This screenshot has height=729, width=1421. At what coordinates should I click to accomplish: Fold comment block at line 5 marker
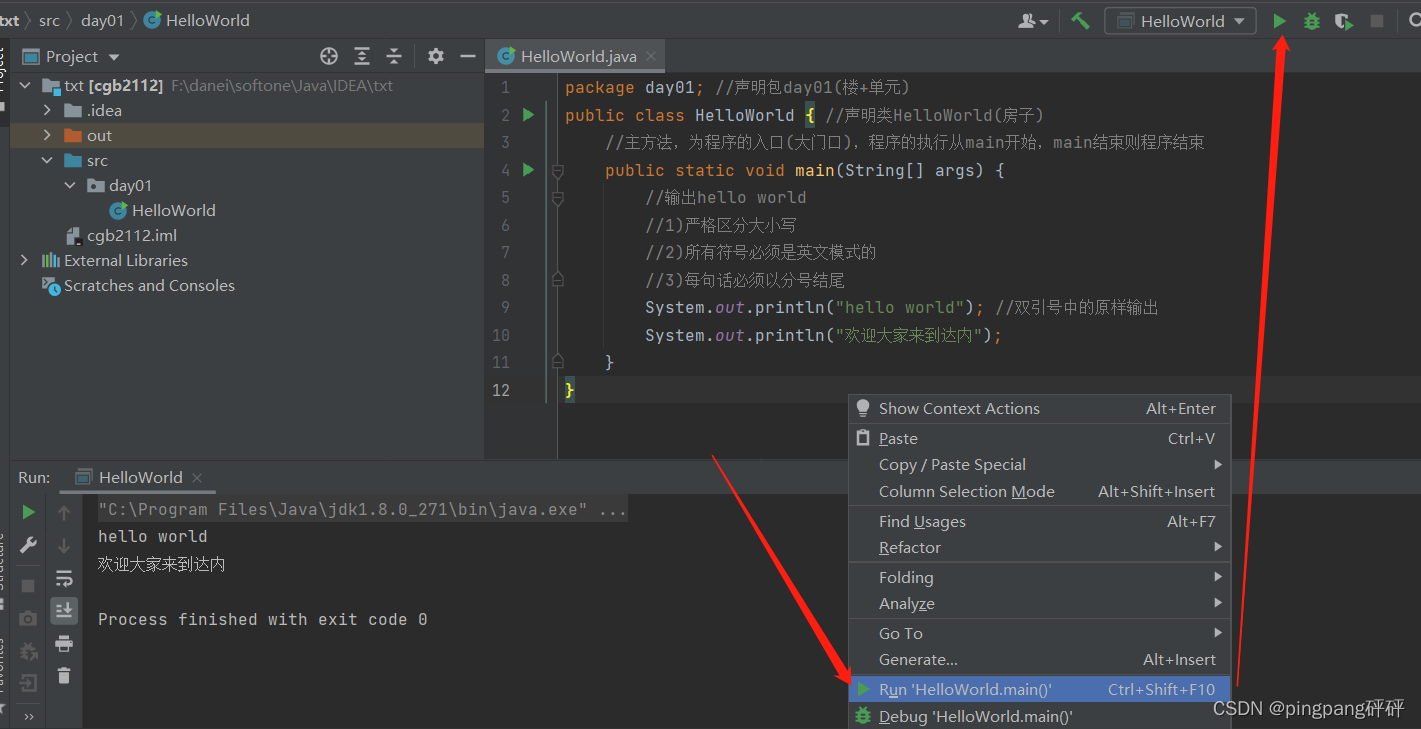558,199
